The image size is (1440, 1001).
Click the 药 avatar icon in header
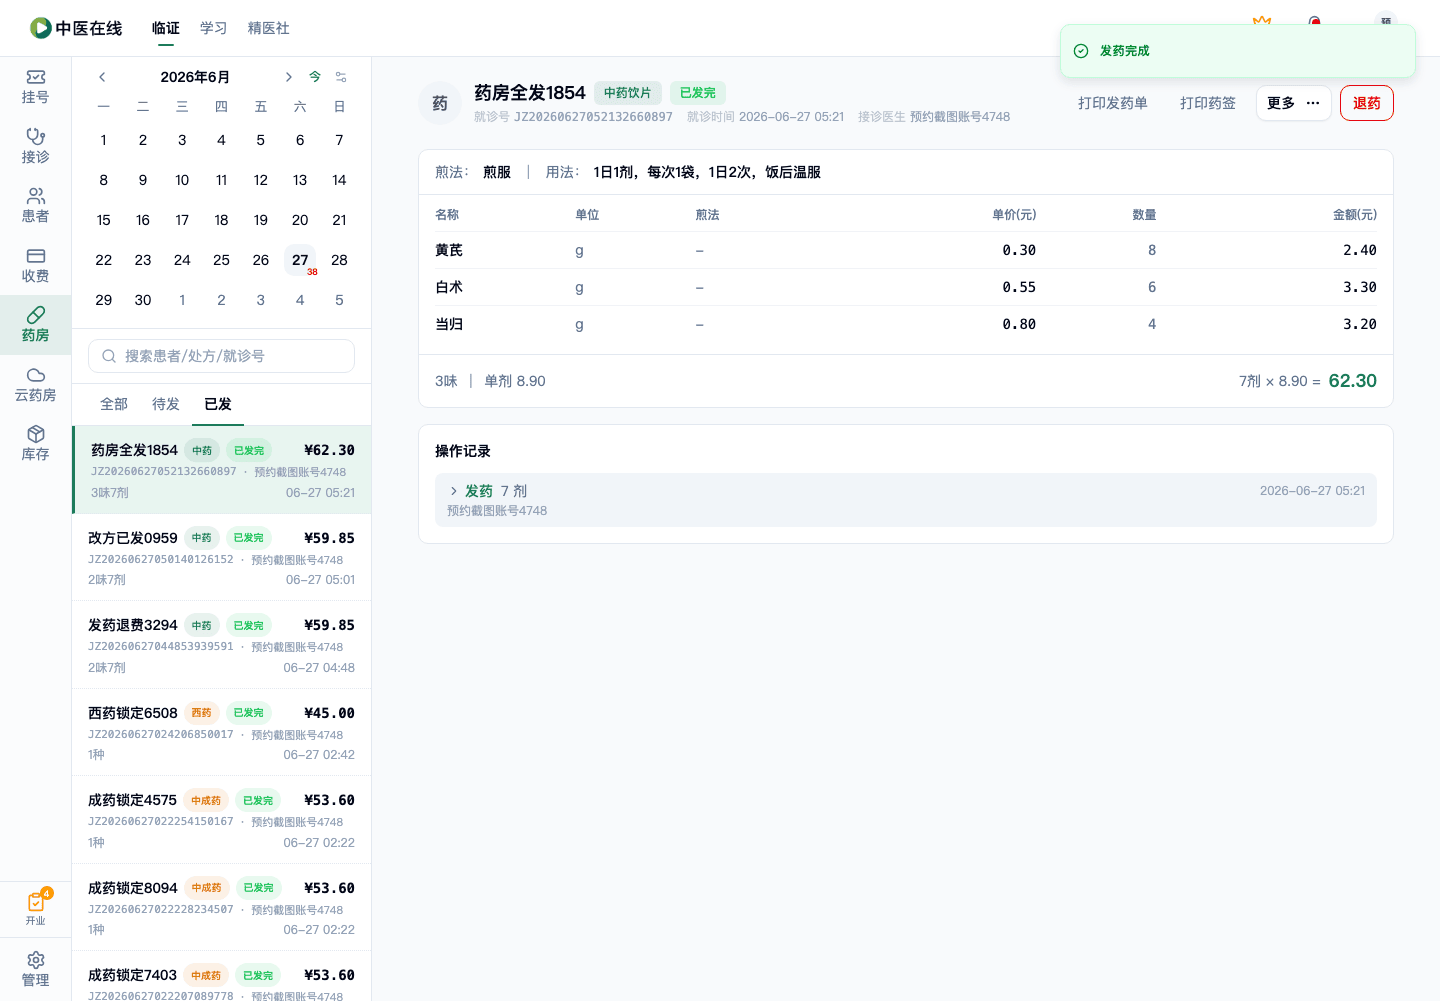(440, 103)
